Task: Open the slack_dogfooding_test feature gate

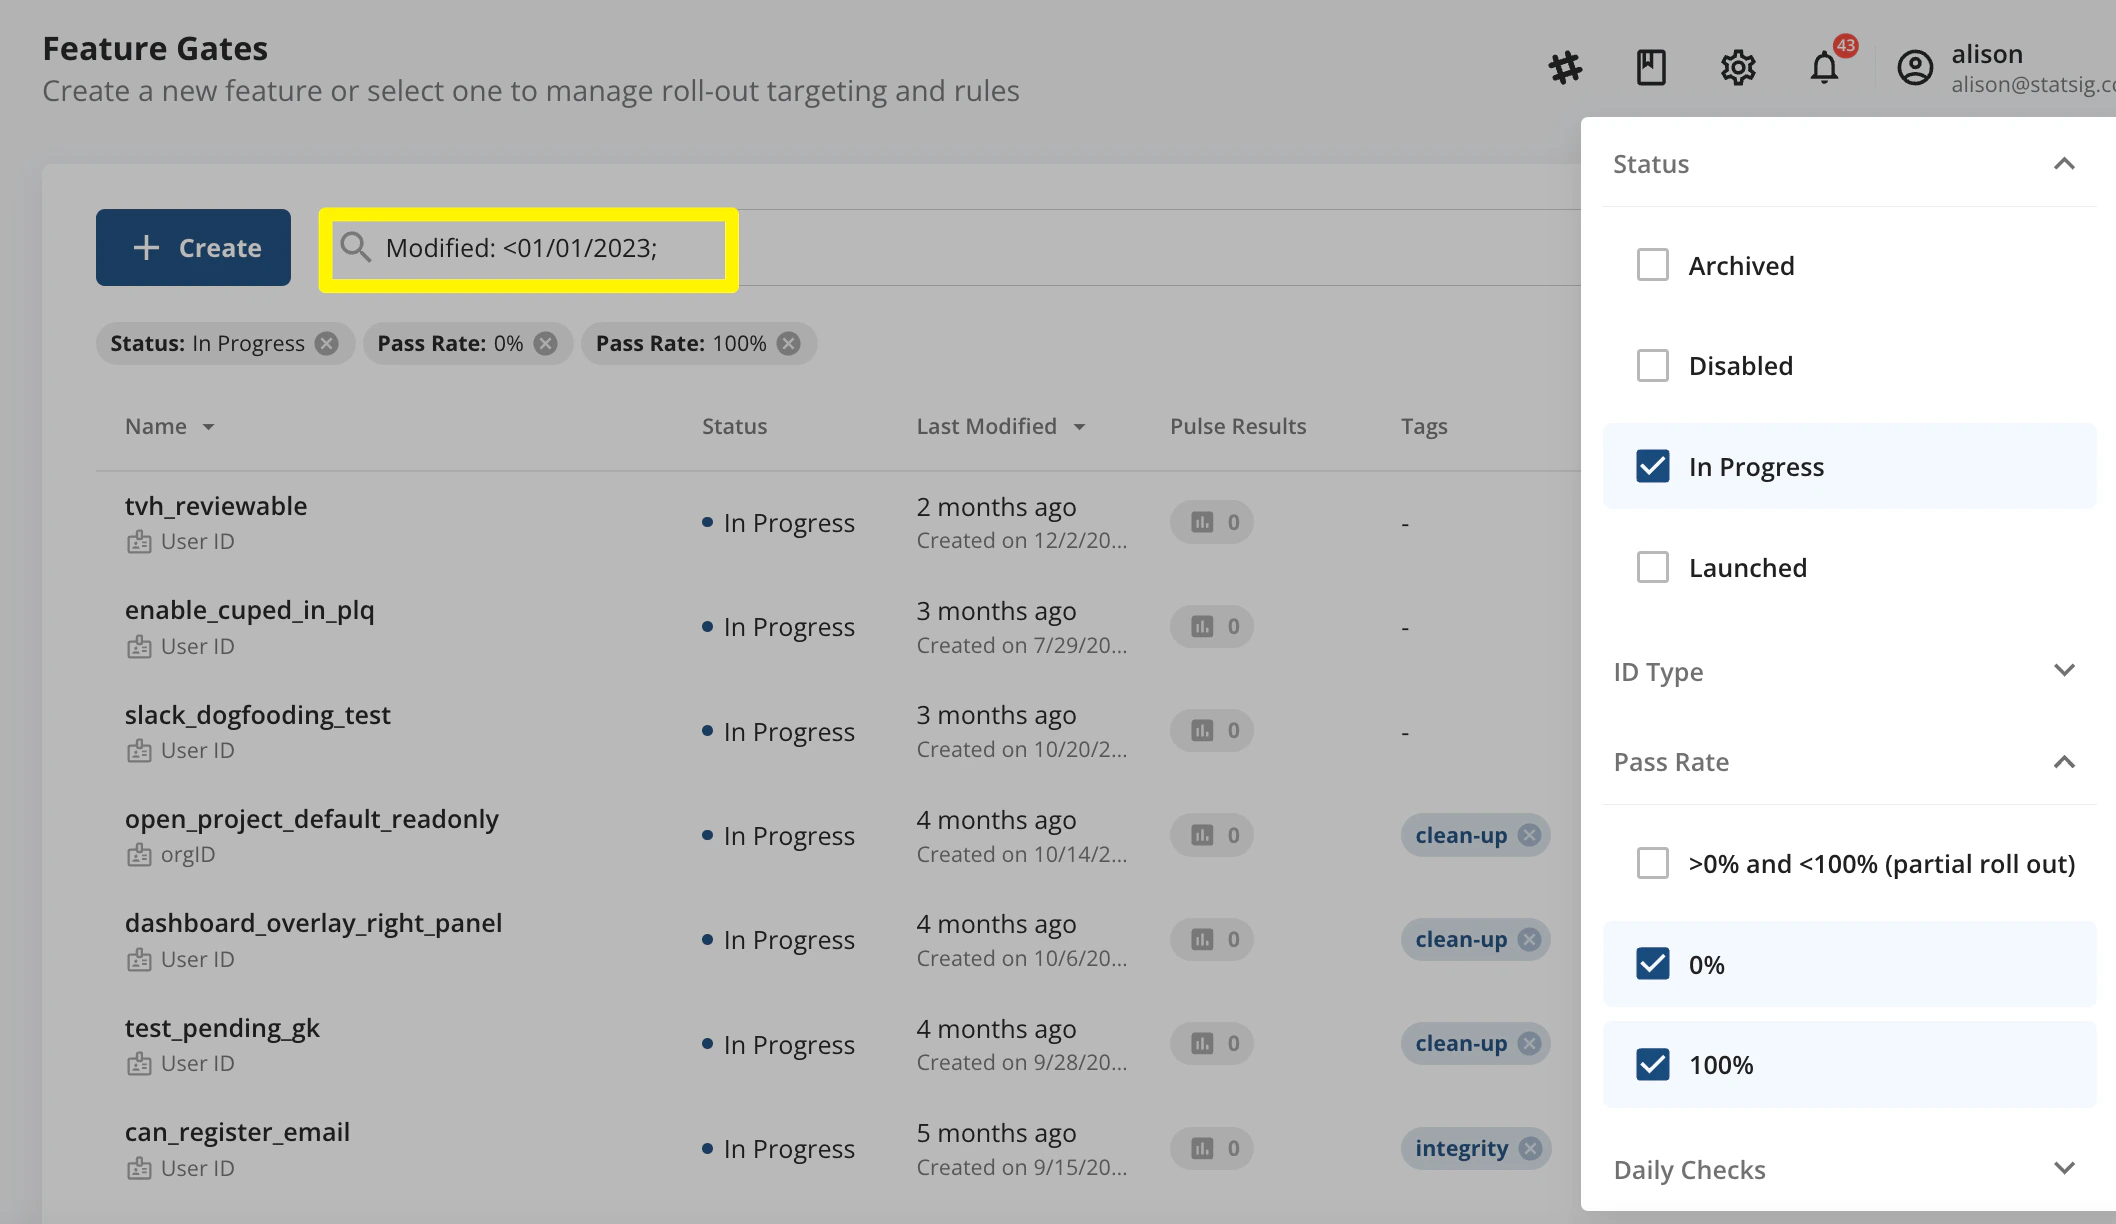Action: (x=257, y=714)
